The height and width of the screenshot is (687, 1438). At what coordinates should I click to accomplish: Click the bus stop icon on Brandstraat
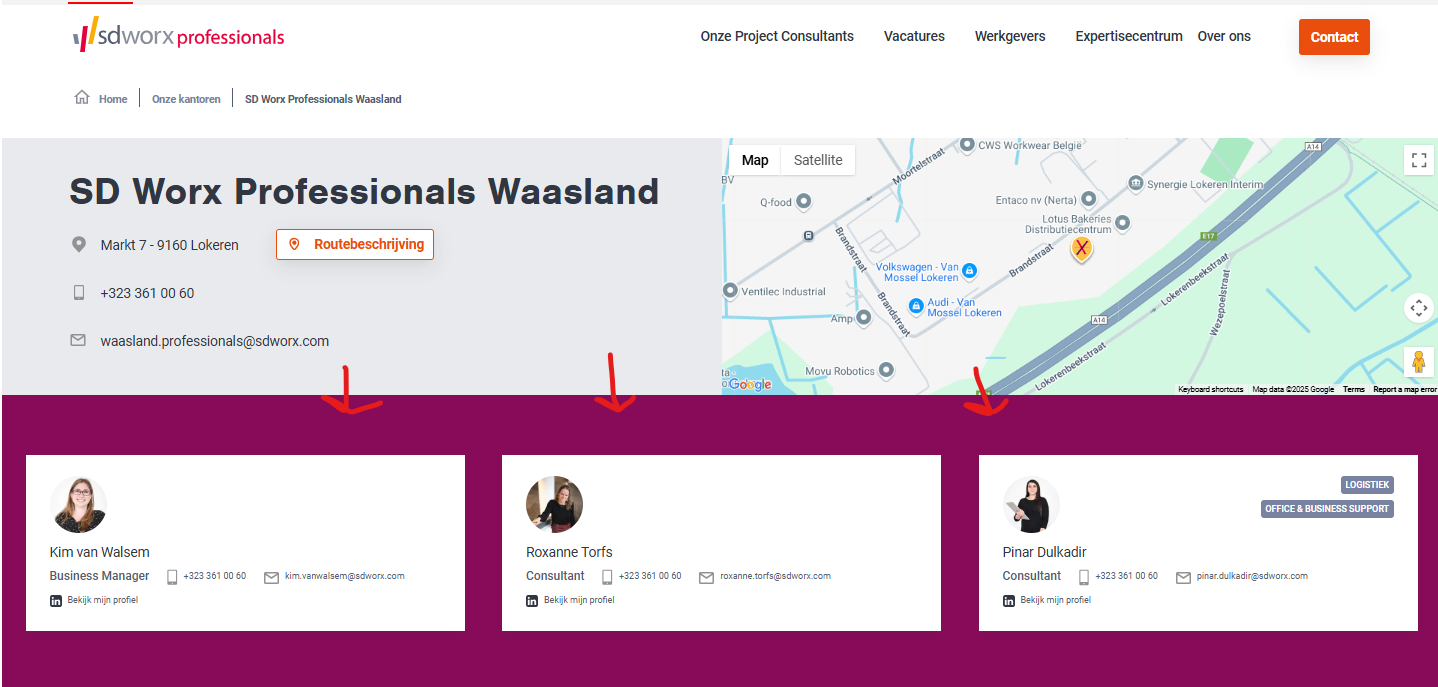point(808,236)
